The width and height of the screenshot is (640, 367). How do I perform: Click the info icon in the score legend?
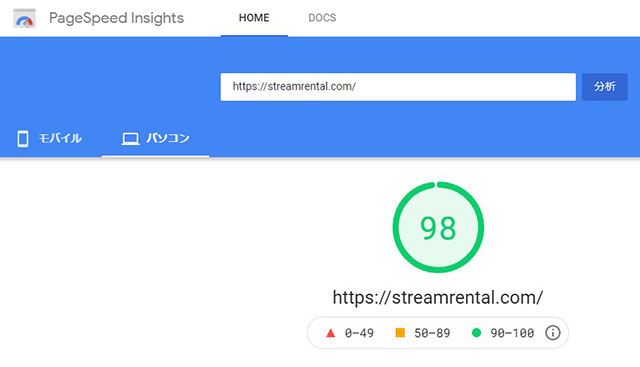pos(553,333)
